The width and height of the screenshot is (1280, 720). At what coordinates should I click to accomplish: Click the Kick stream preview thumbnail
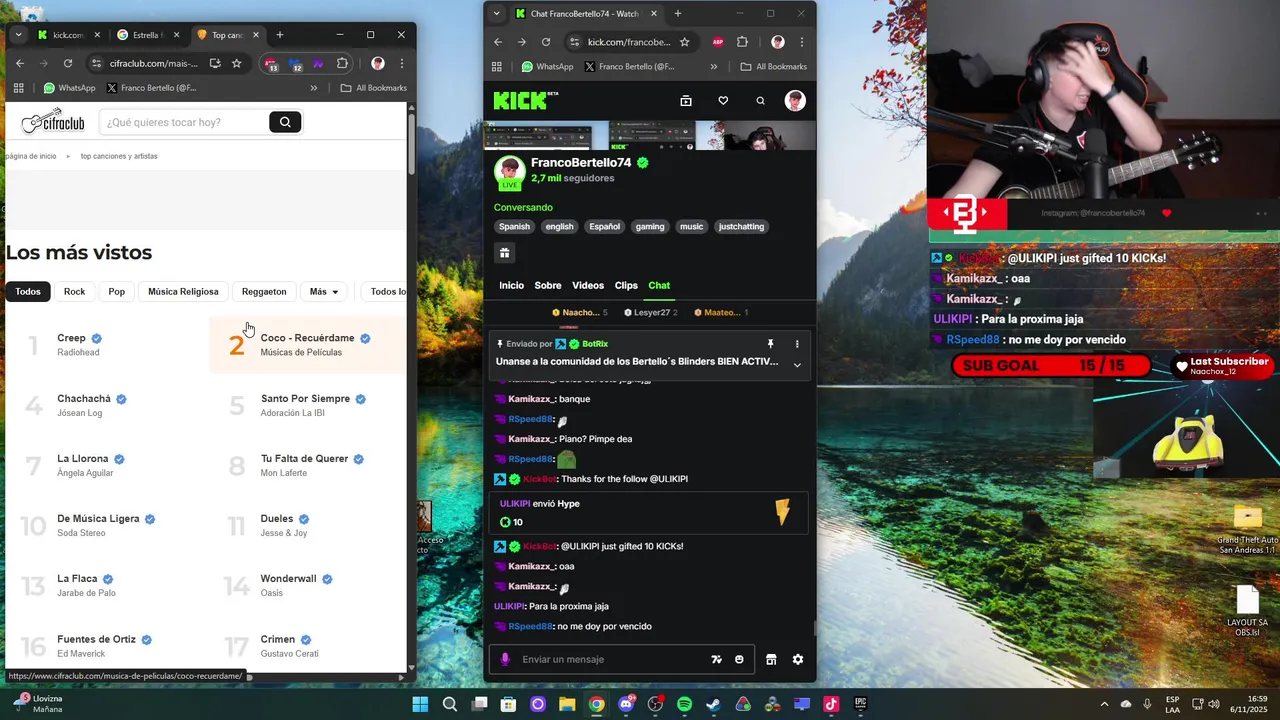tap(650, 136)
